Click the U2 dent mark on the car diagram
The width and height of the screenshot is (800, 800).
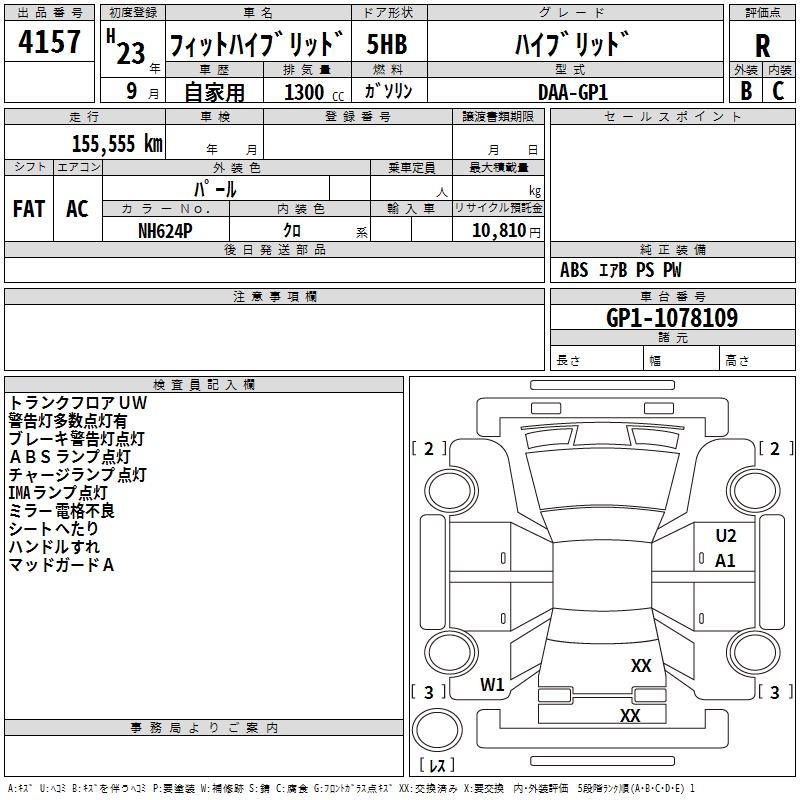[725, 536]
